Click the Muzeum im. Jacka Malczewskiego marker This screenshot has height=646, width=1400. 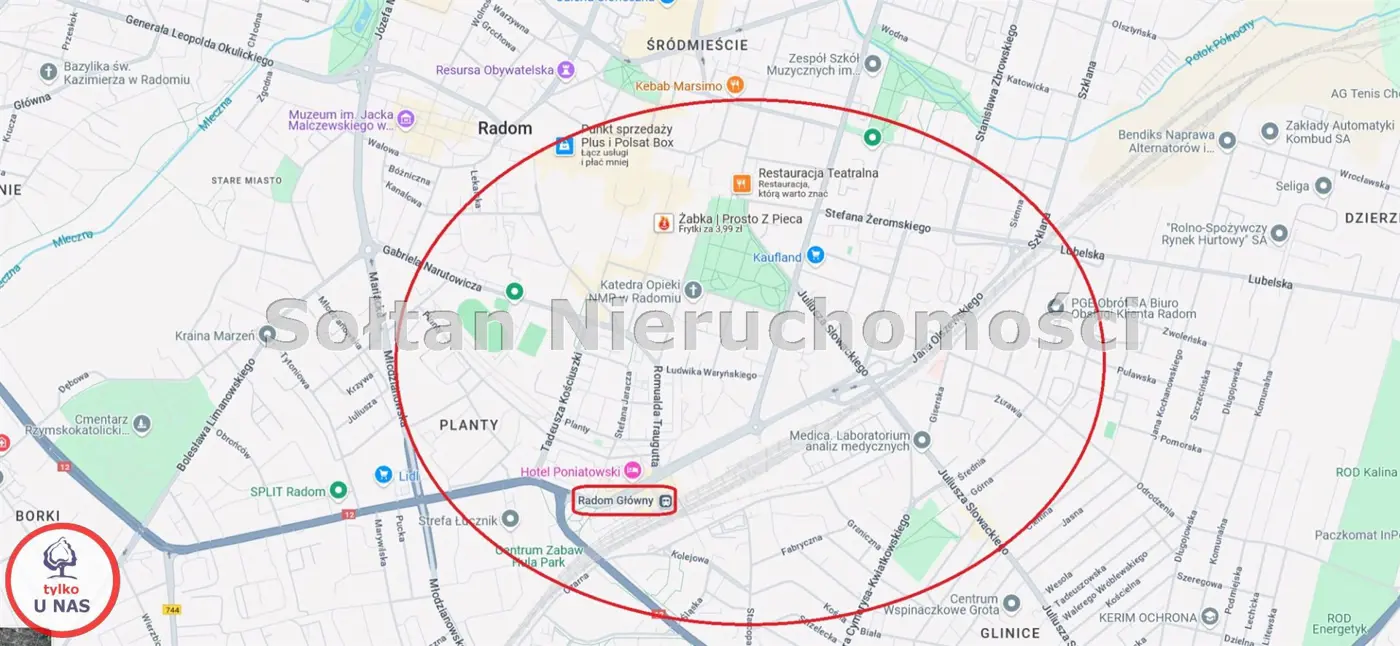tap(406, 120)
